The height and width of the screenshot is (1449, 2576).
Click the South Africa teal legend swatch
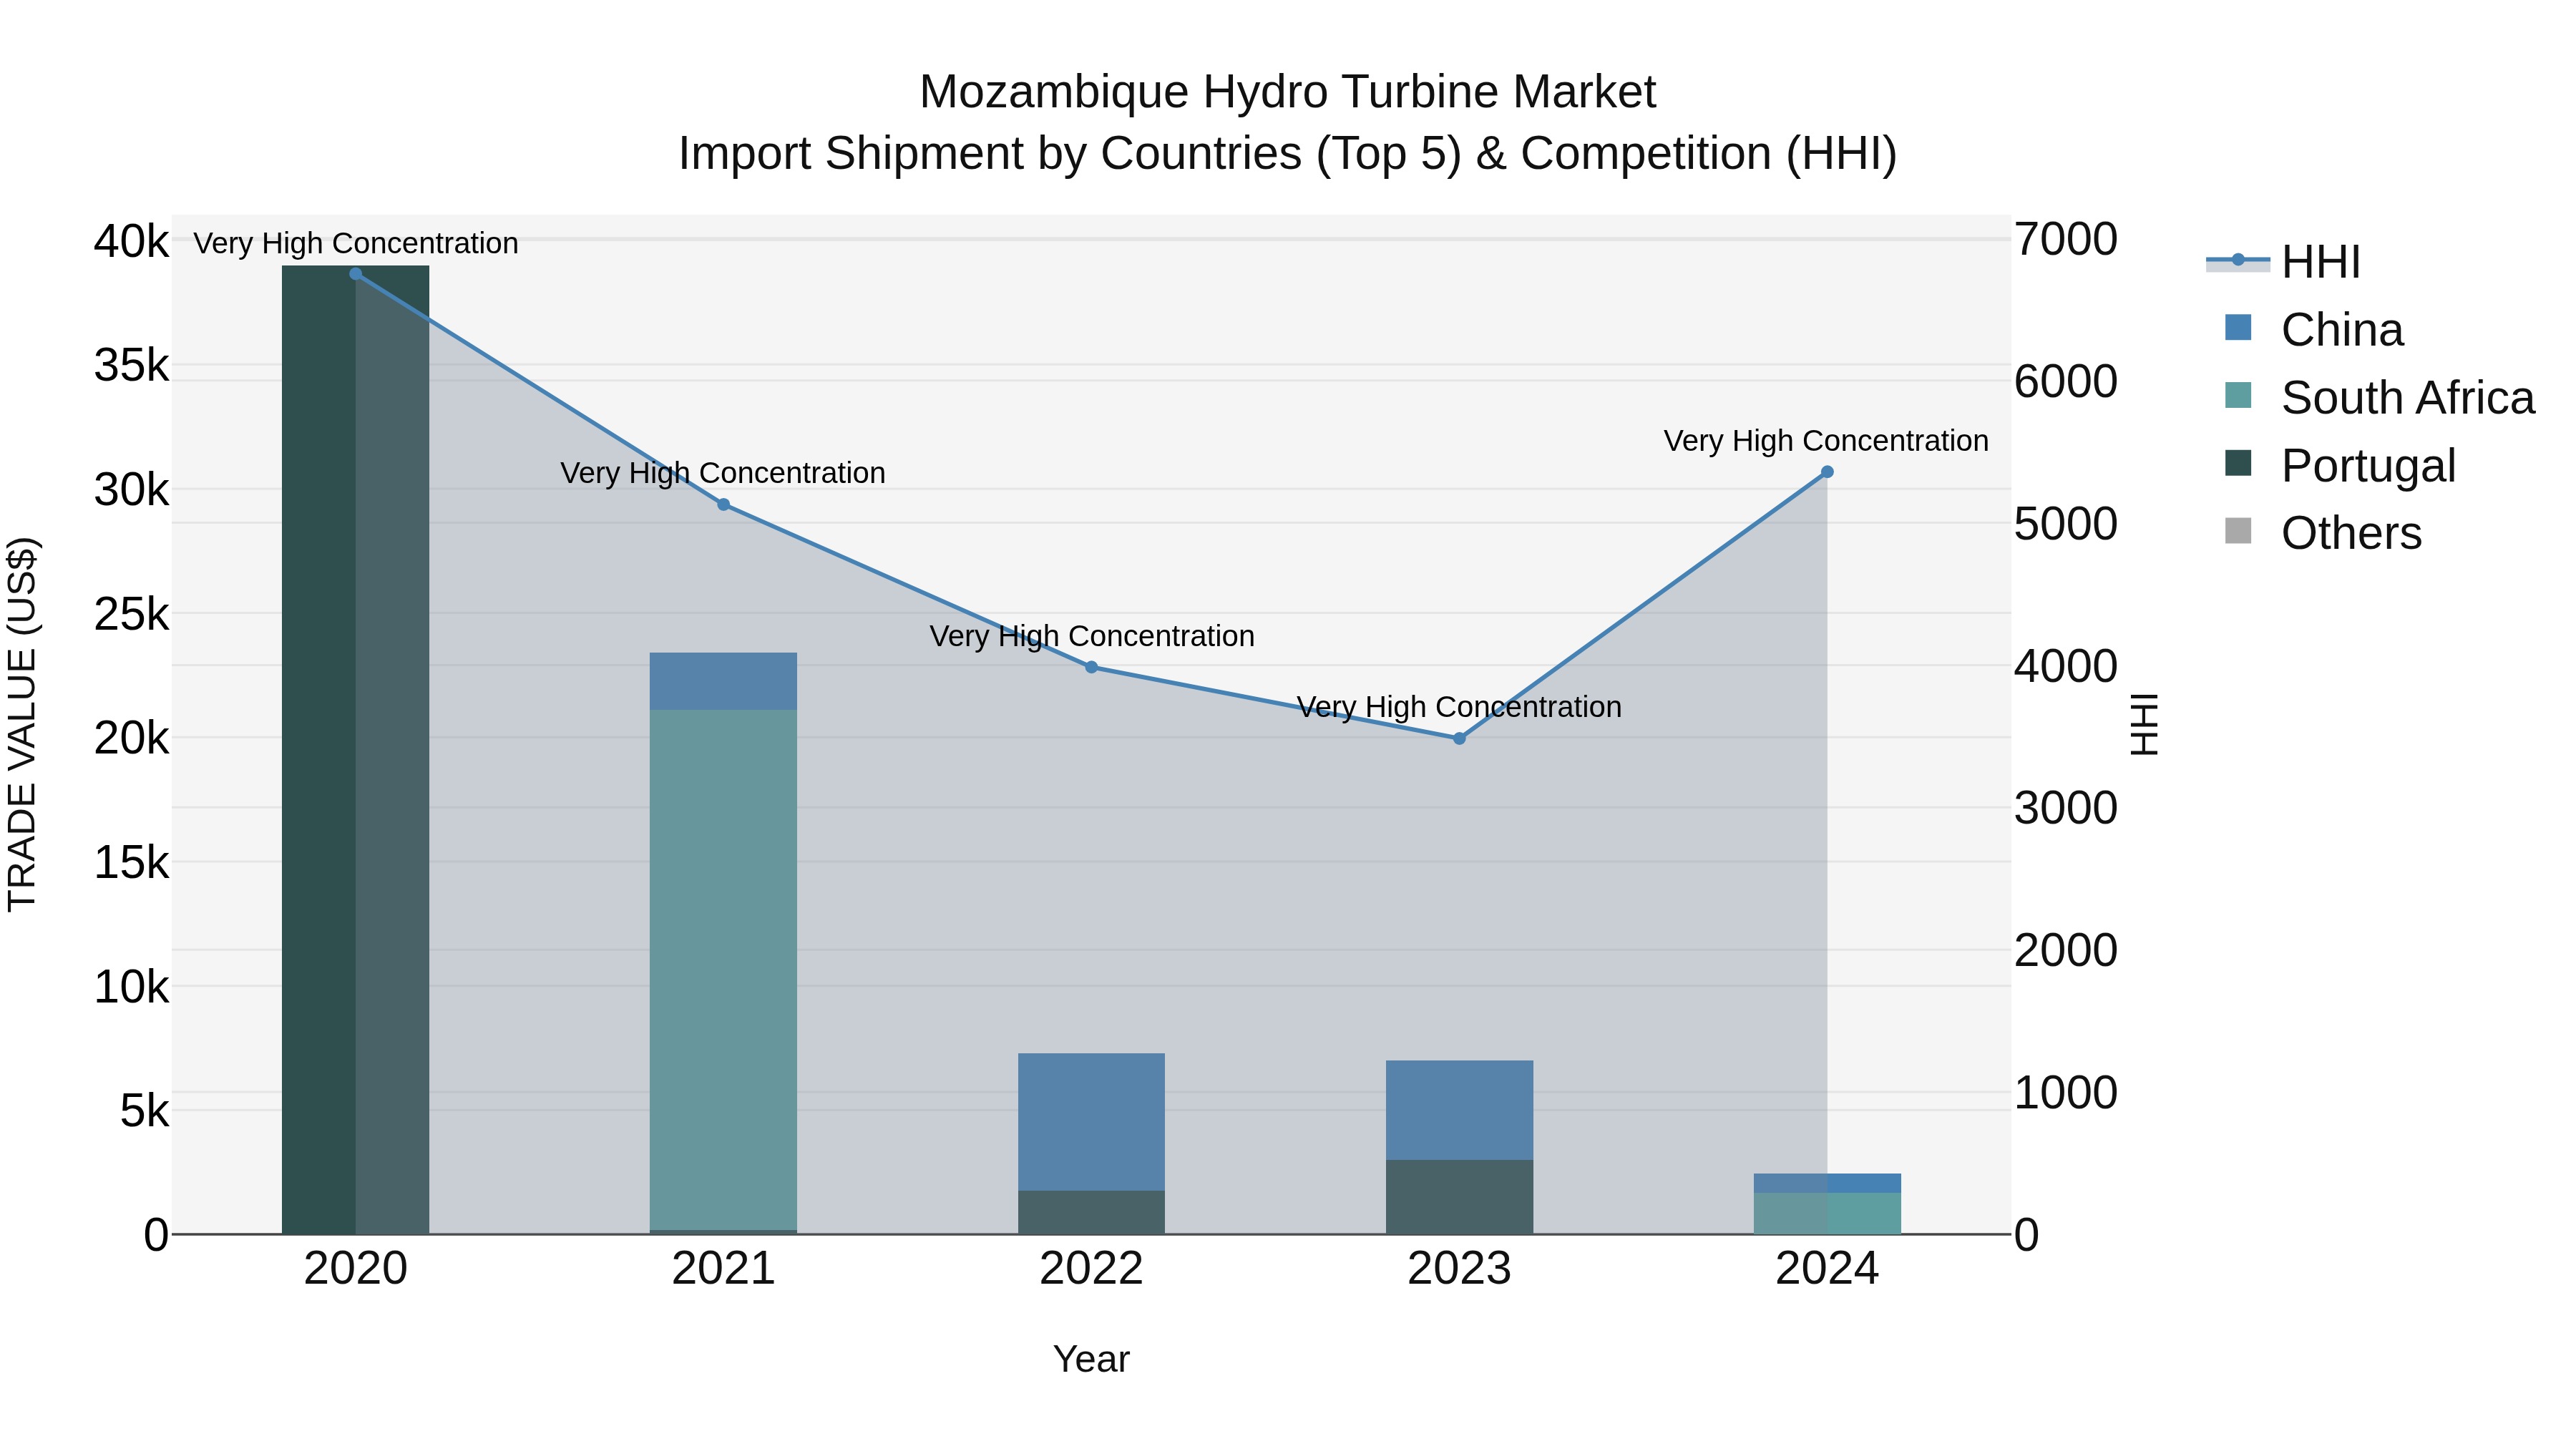pyautogui.click(x=2238, y=395)
